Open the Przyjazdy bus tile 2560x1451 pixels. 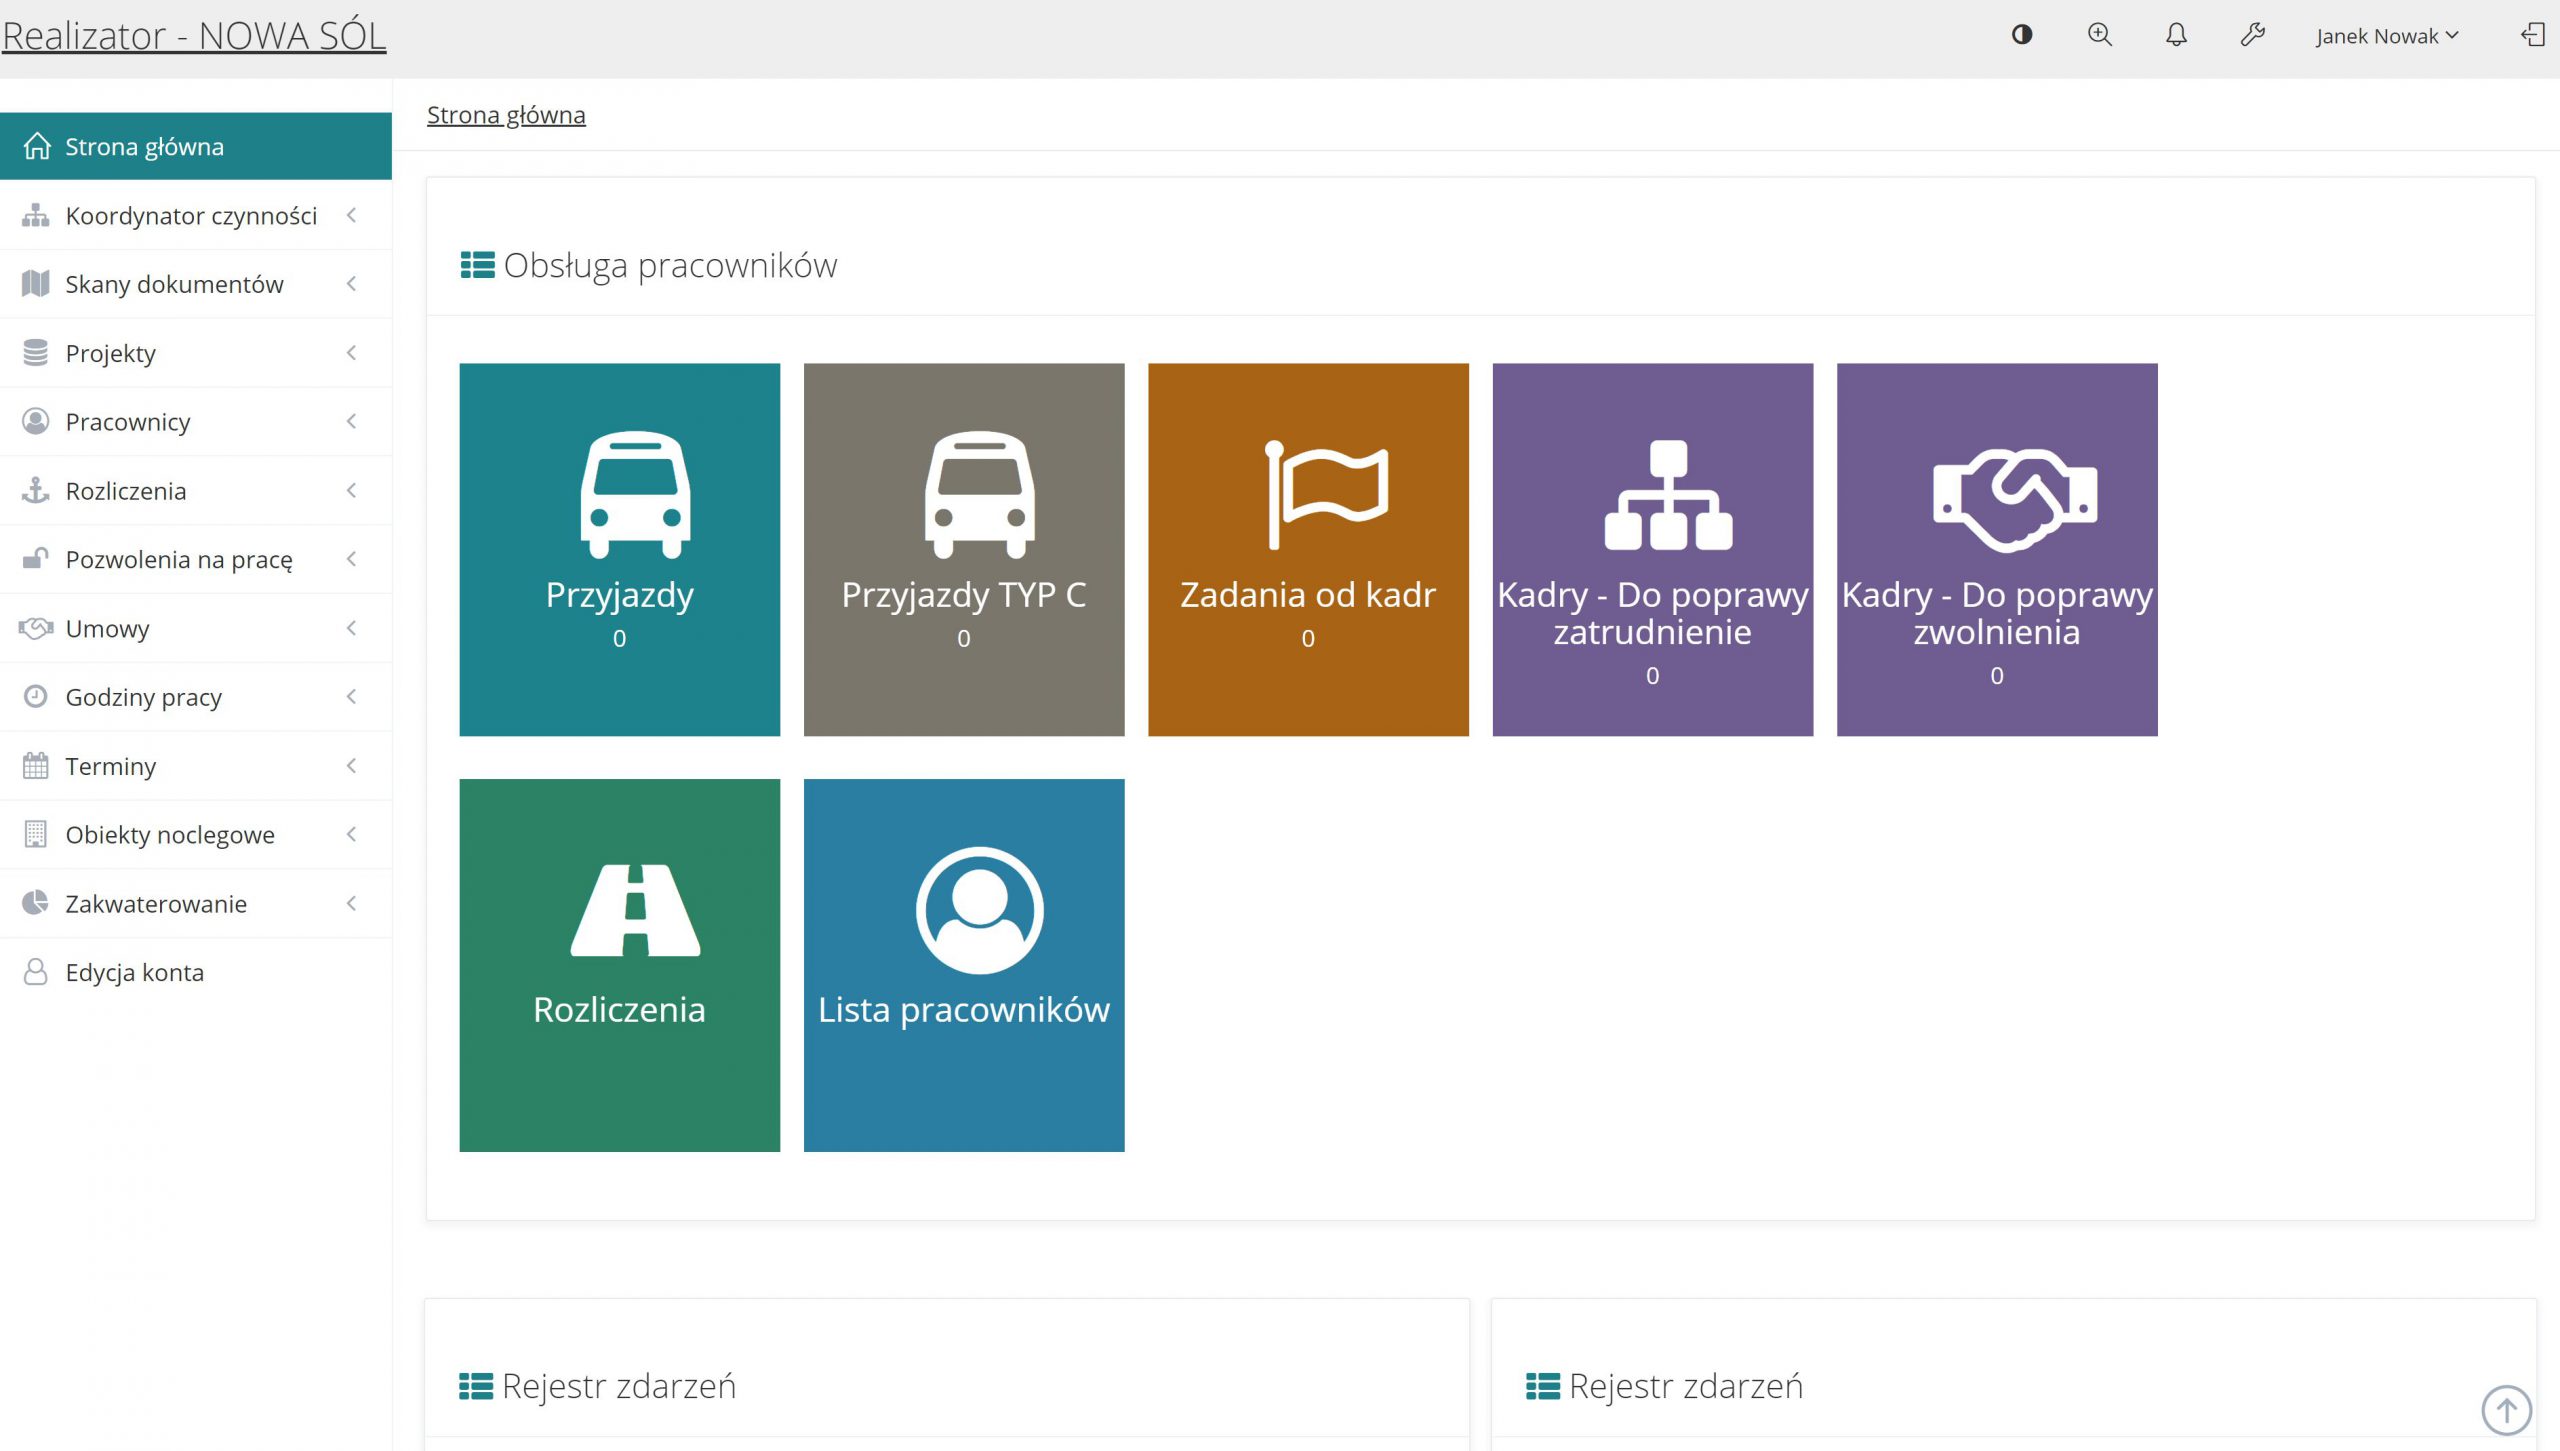(x=619, y=549)
